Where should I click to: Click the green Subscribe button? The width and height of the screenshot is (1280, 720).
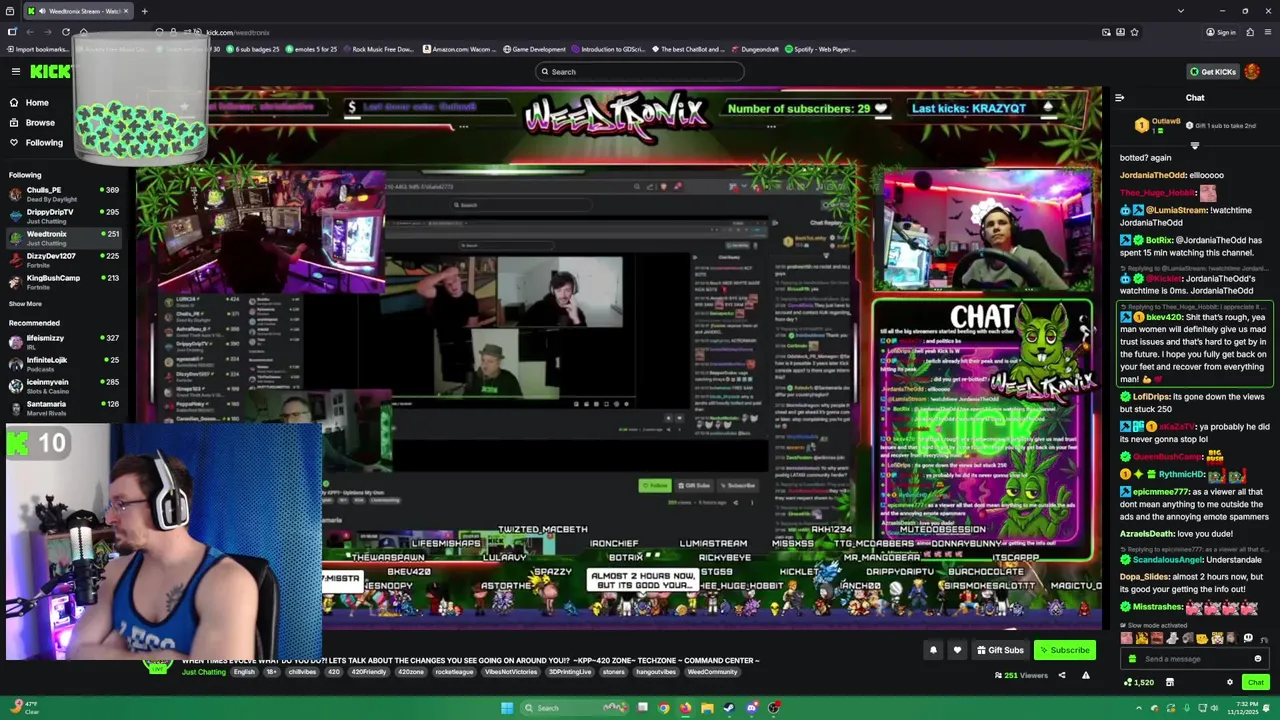[x=1064, y=650]
